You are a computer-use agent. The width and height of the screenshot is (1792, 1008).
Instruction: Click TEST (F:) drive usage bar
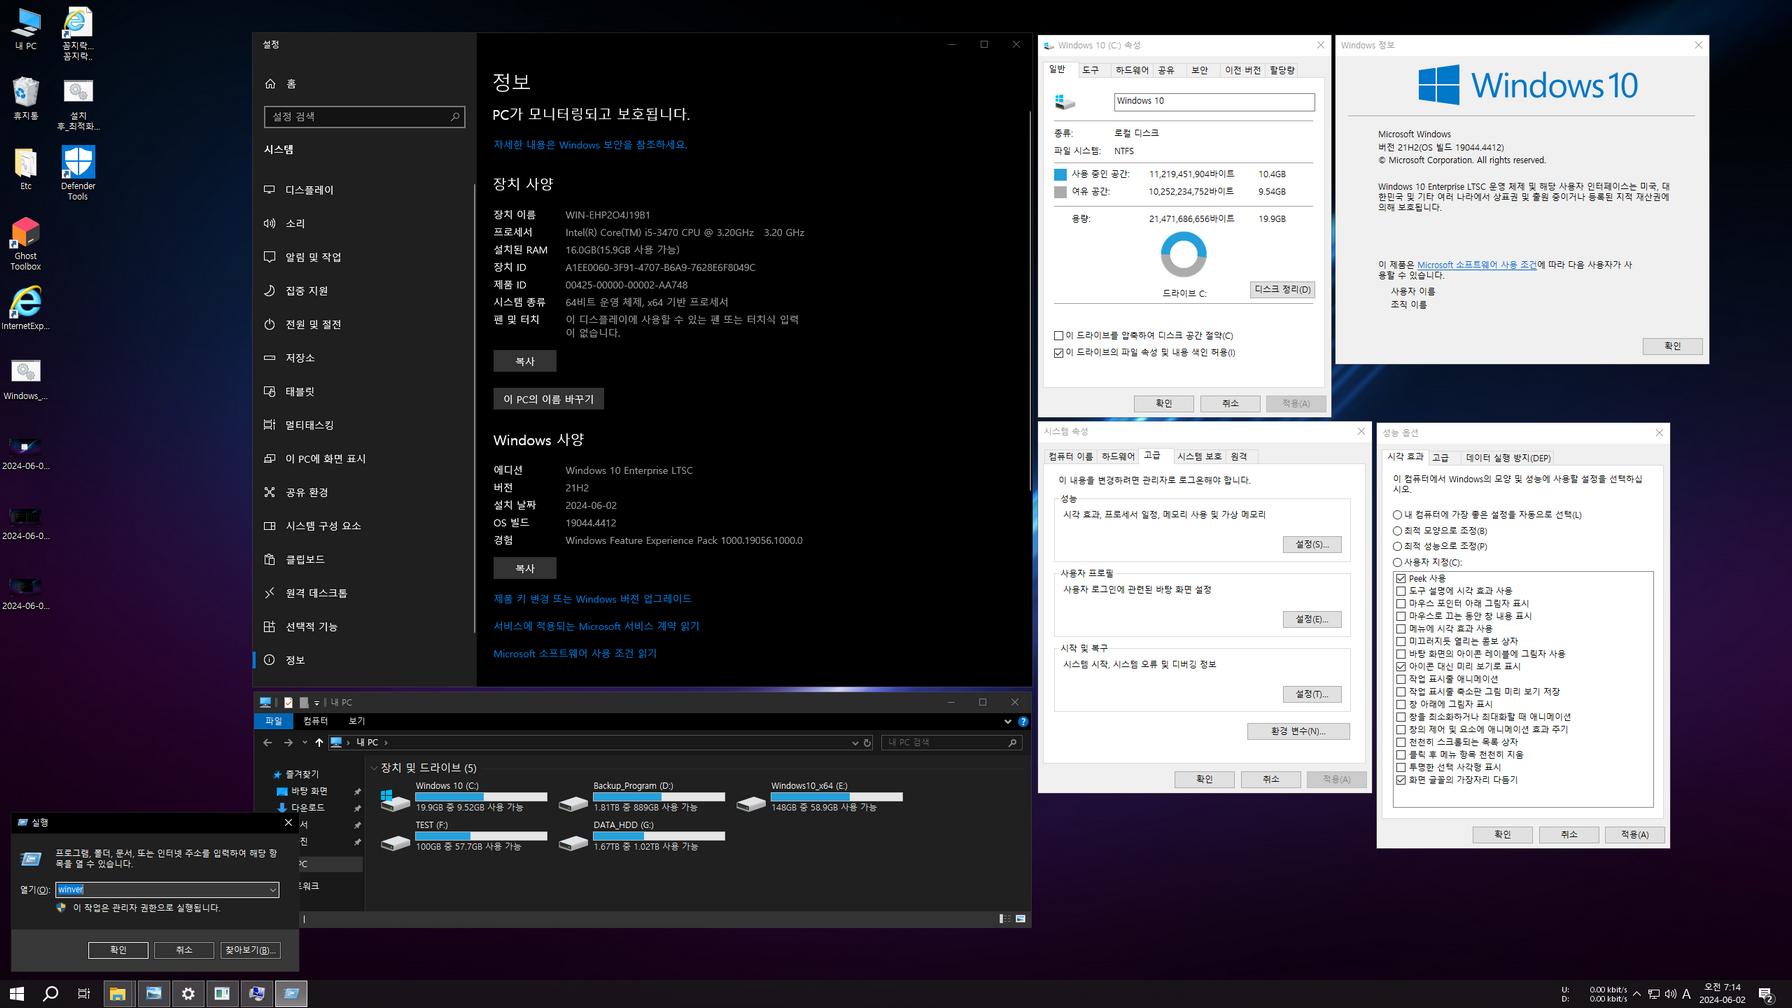(x=481, y=836)
